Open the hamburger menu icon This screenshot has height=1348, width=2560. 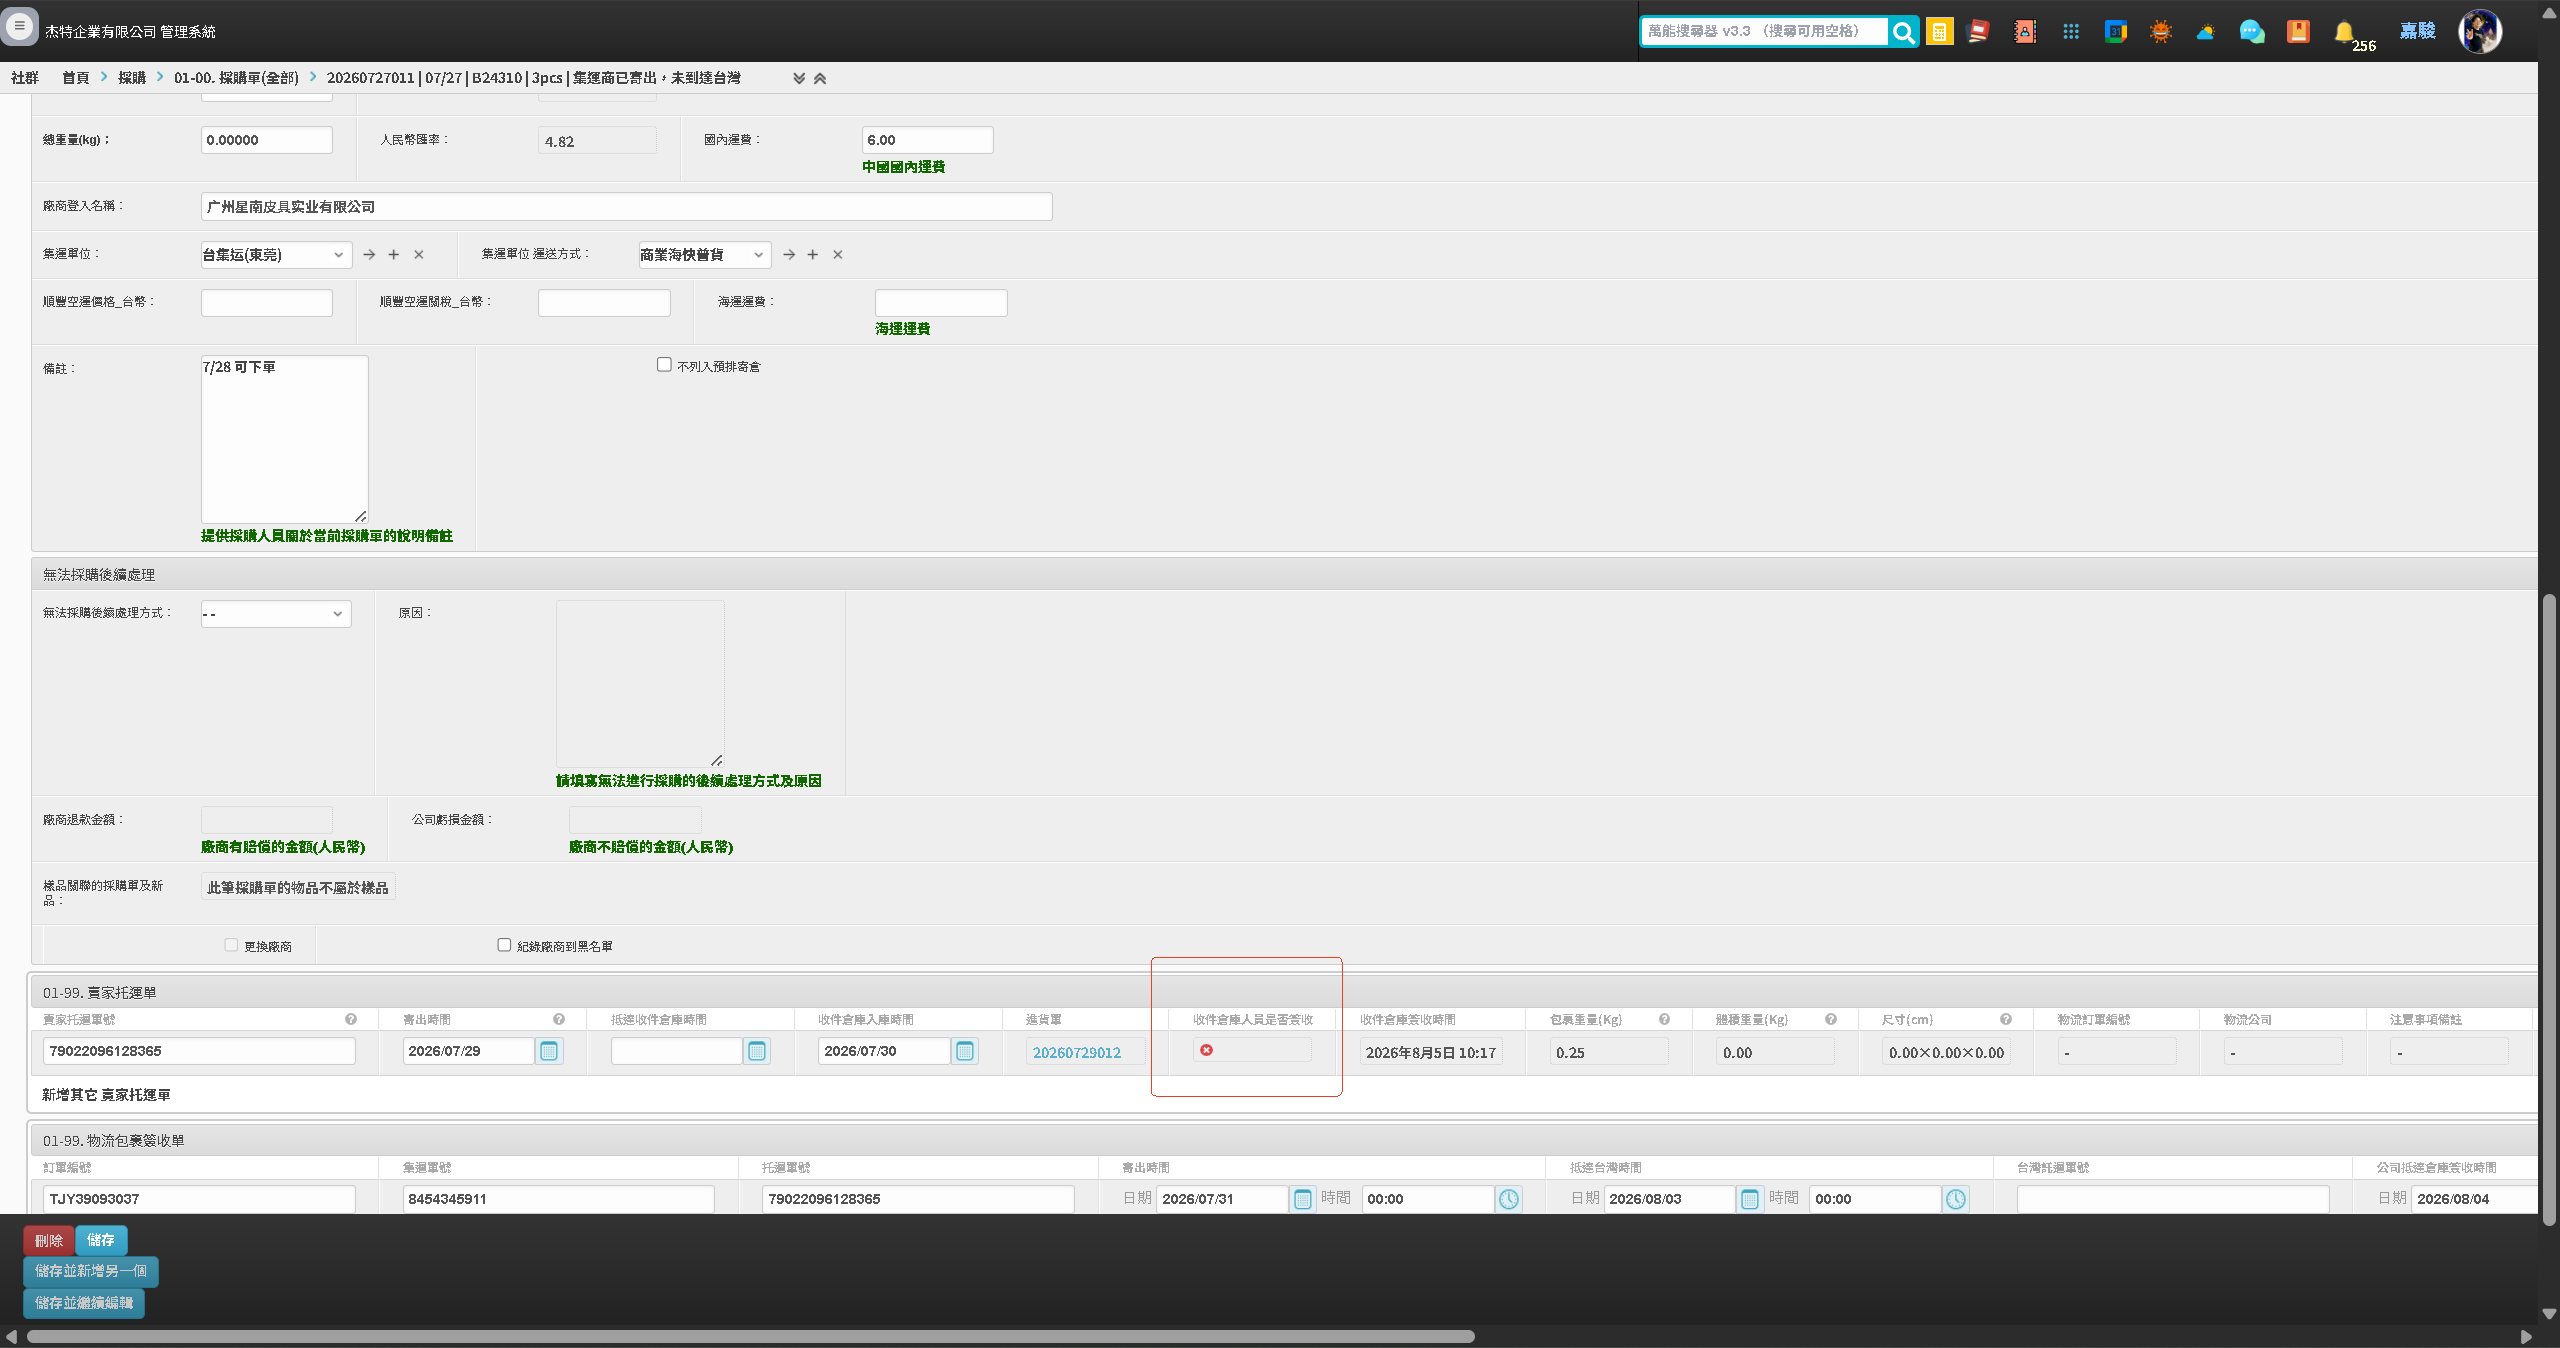tap(19, 26)
